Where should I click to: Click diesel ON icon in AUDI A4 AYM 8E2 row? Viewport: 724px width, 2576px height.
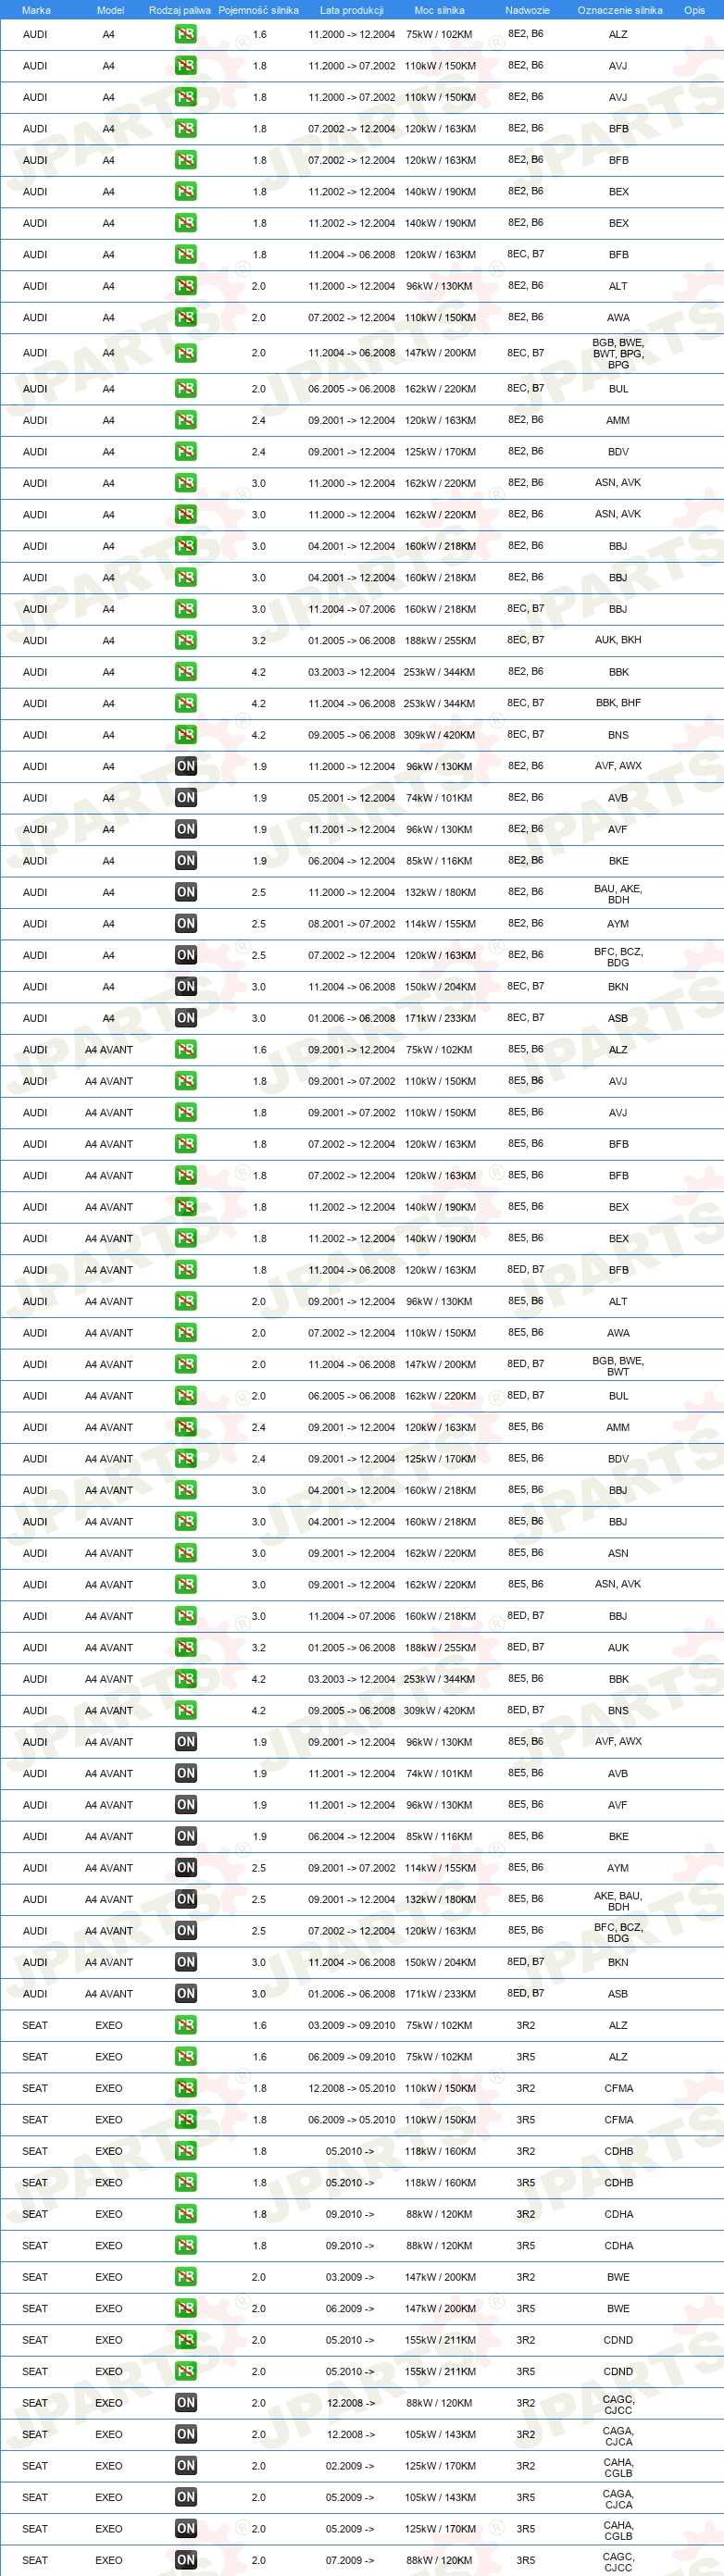(x=186, y=924)
